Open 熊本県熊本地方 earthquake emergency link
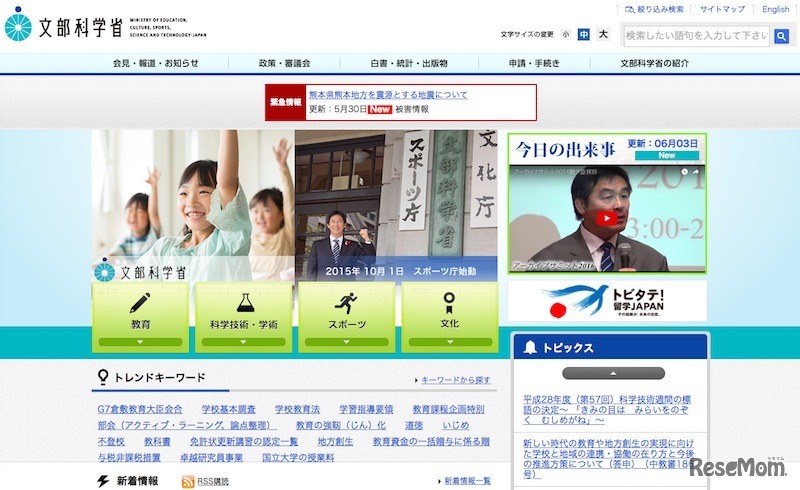Viewport: 800px width, 490px height. (x=388, y=95)
